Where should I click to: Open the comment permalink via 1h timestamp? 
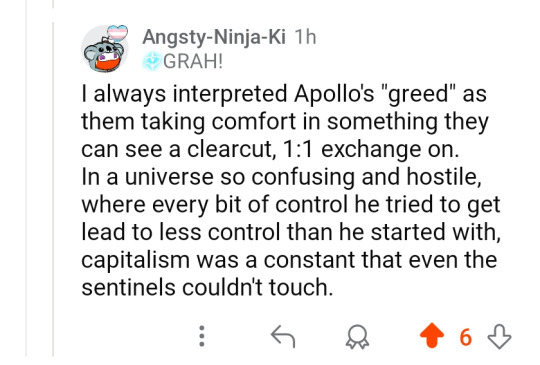(305, 36)
